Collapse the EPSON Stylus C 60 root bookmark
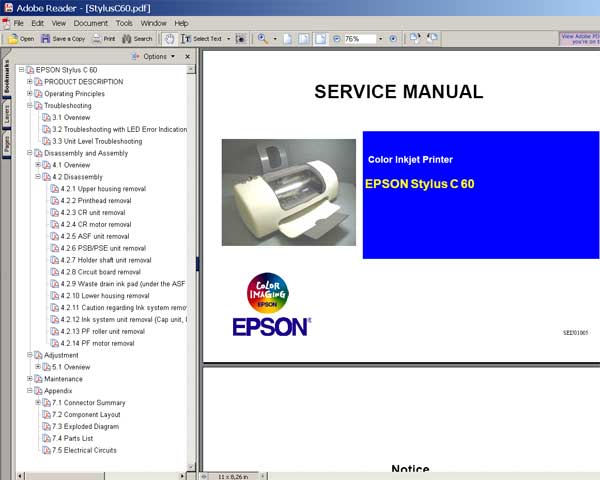Screen dimensions: 600x480 click(21, 70)
